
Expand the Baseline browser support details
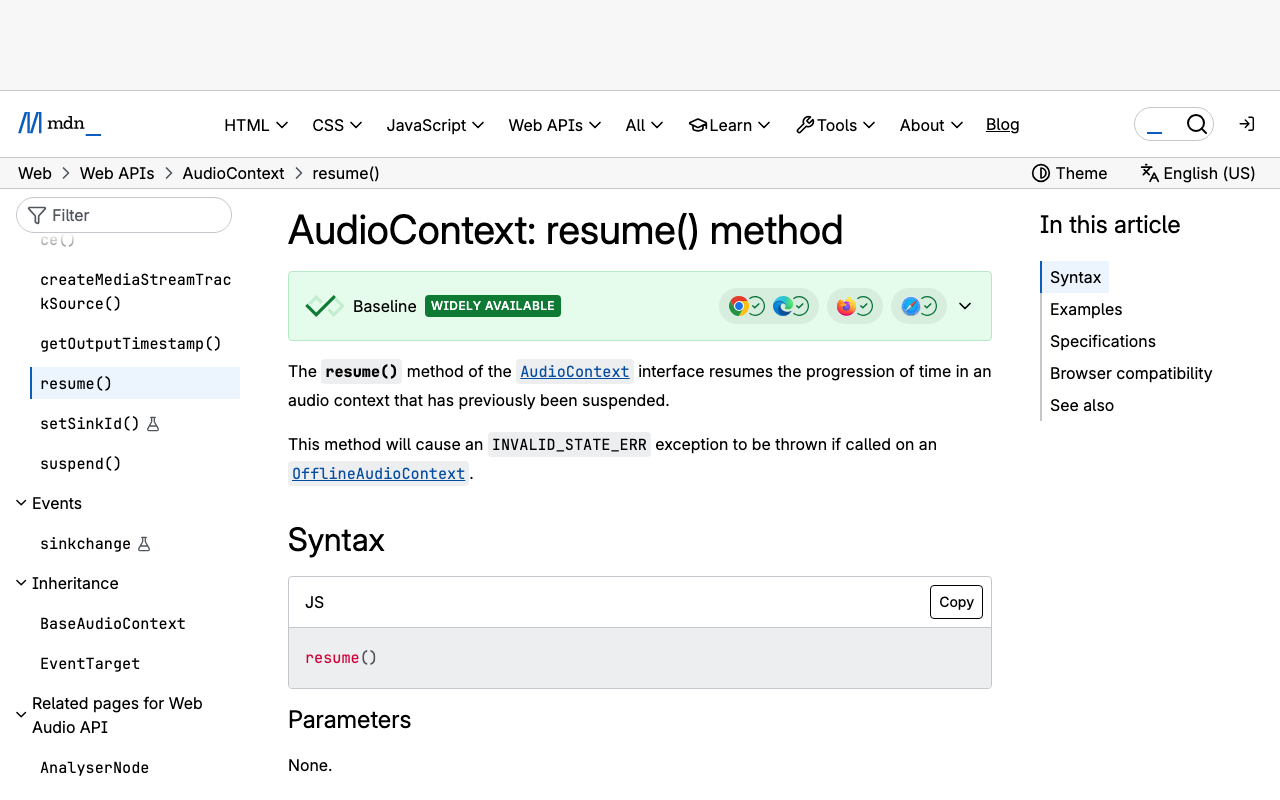coord(965,306)
